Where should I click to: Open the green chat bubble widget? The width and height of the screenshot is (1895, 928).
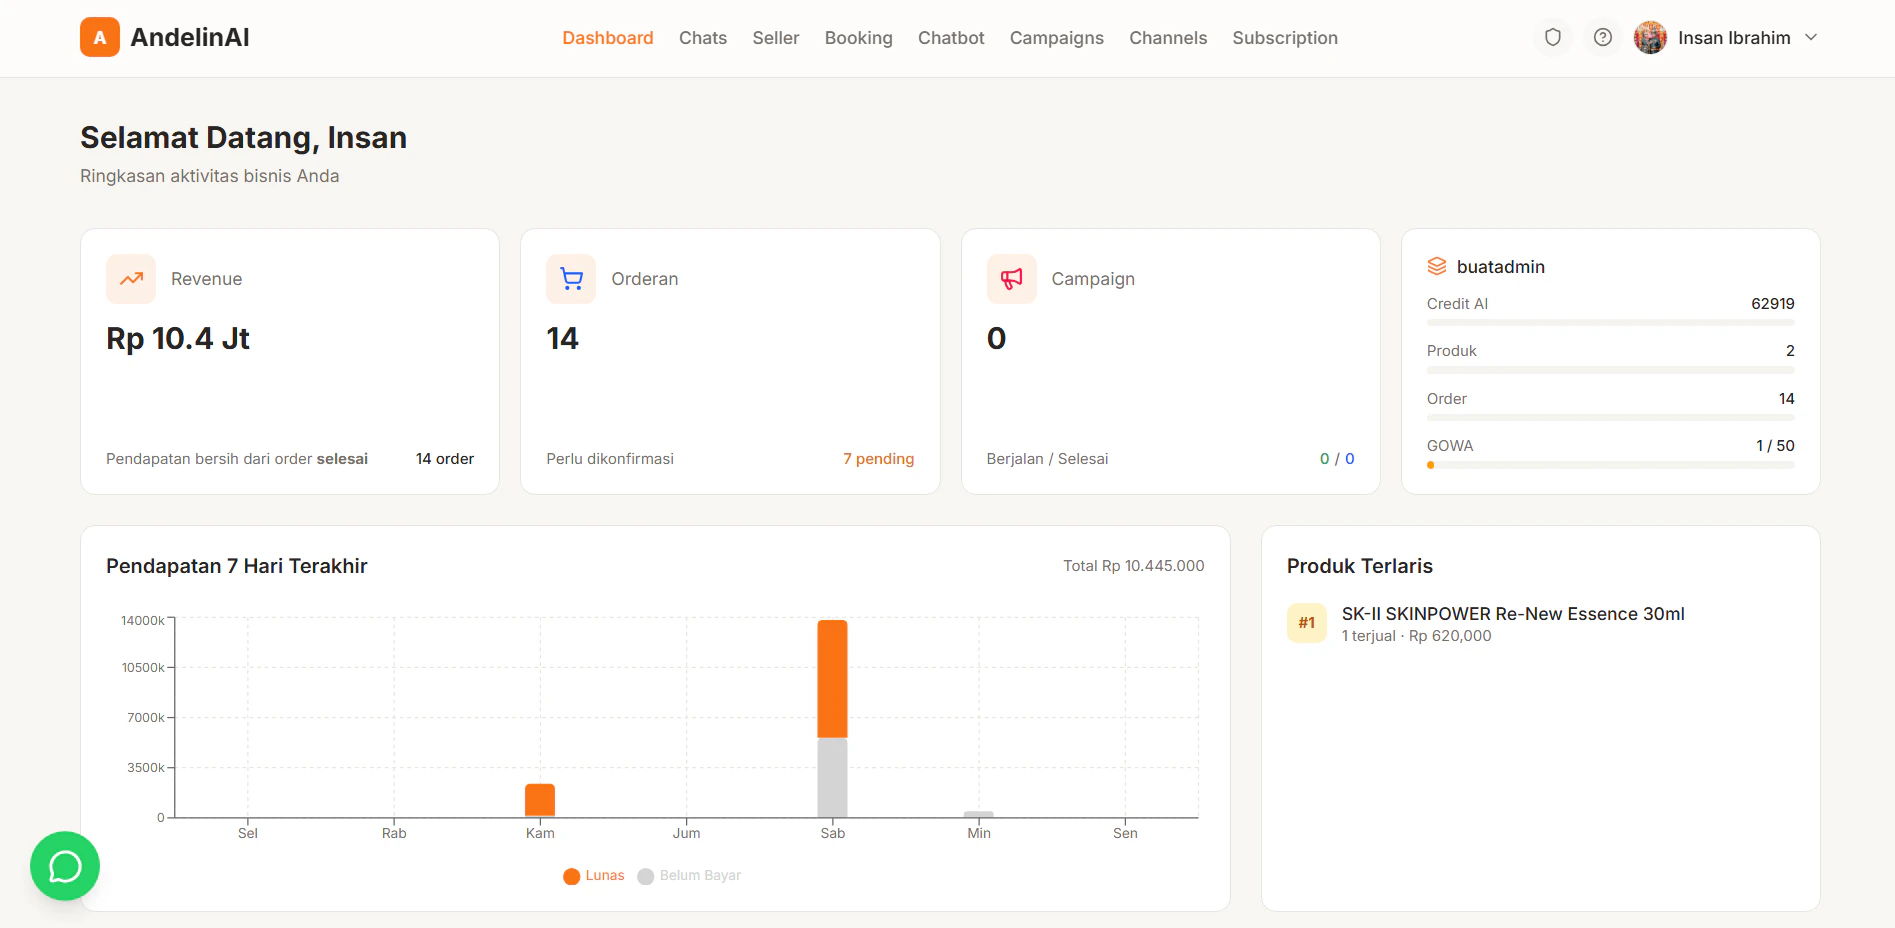click(x=65, y=866)
